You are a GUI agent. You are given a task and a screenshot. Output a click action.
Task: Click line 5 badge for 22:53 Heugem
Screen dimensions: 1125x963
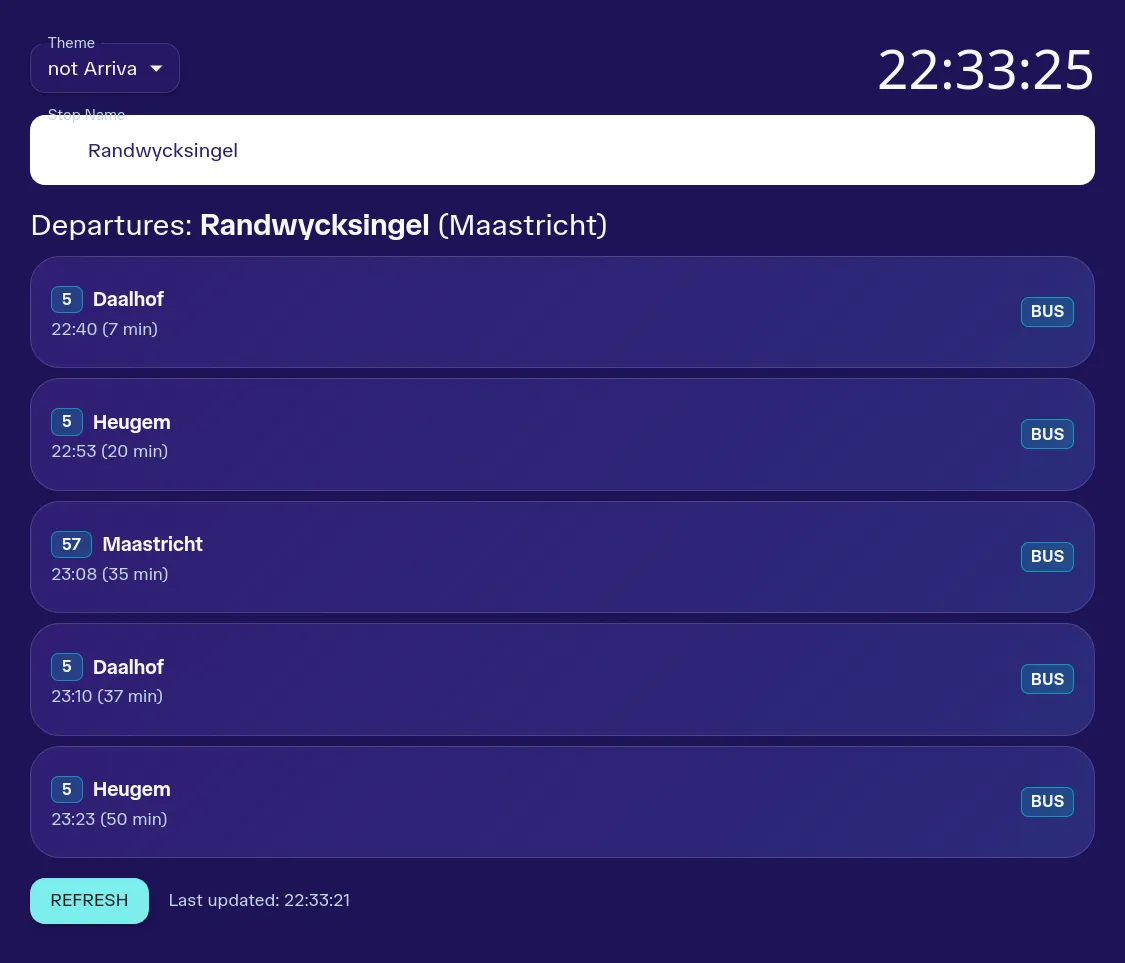pos(67,422)
